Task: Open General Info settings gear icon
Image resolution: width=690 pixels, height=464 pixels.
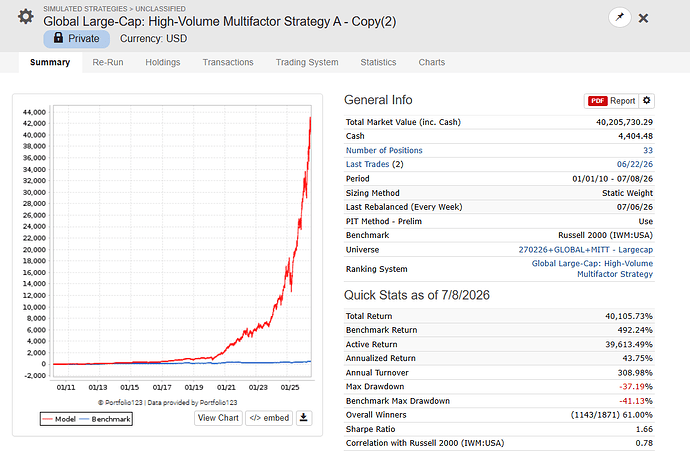Action: (x=646, y=100)
